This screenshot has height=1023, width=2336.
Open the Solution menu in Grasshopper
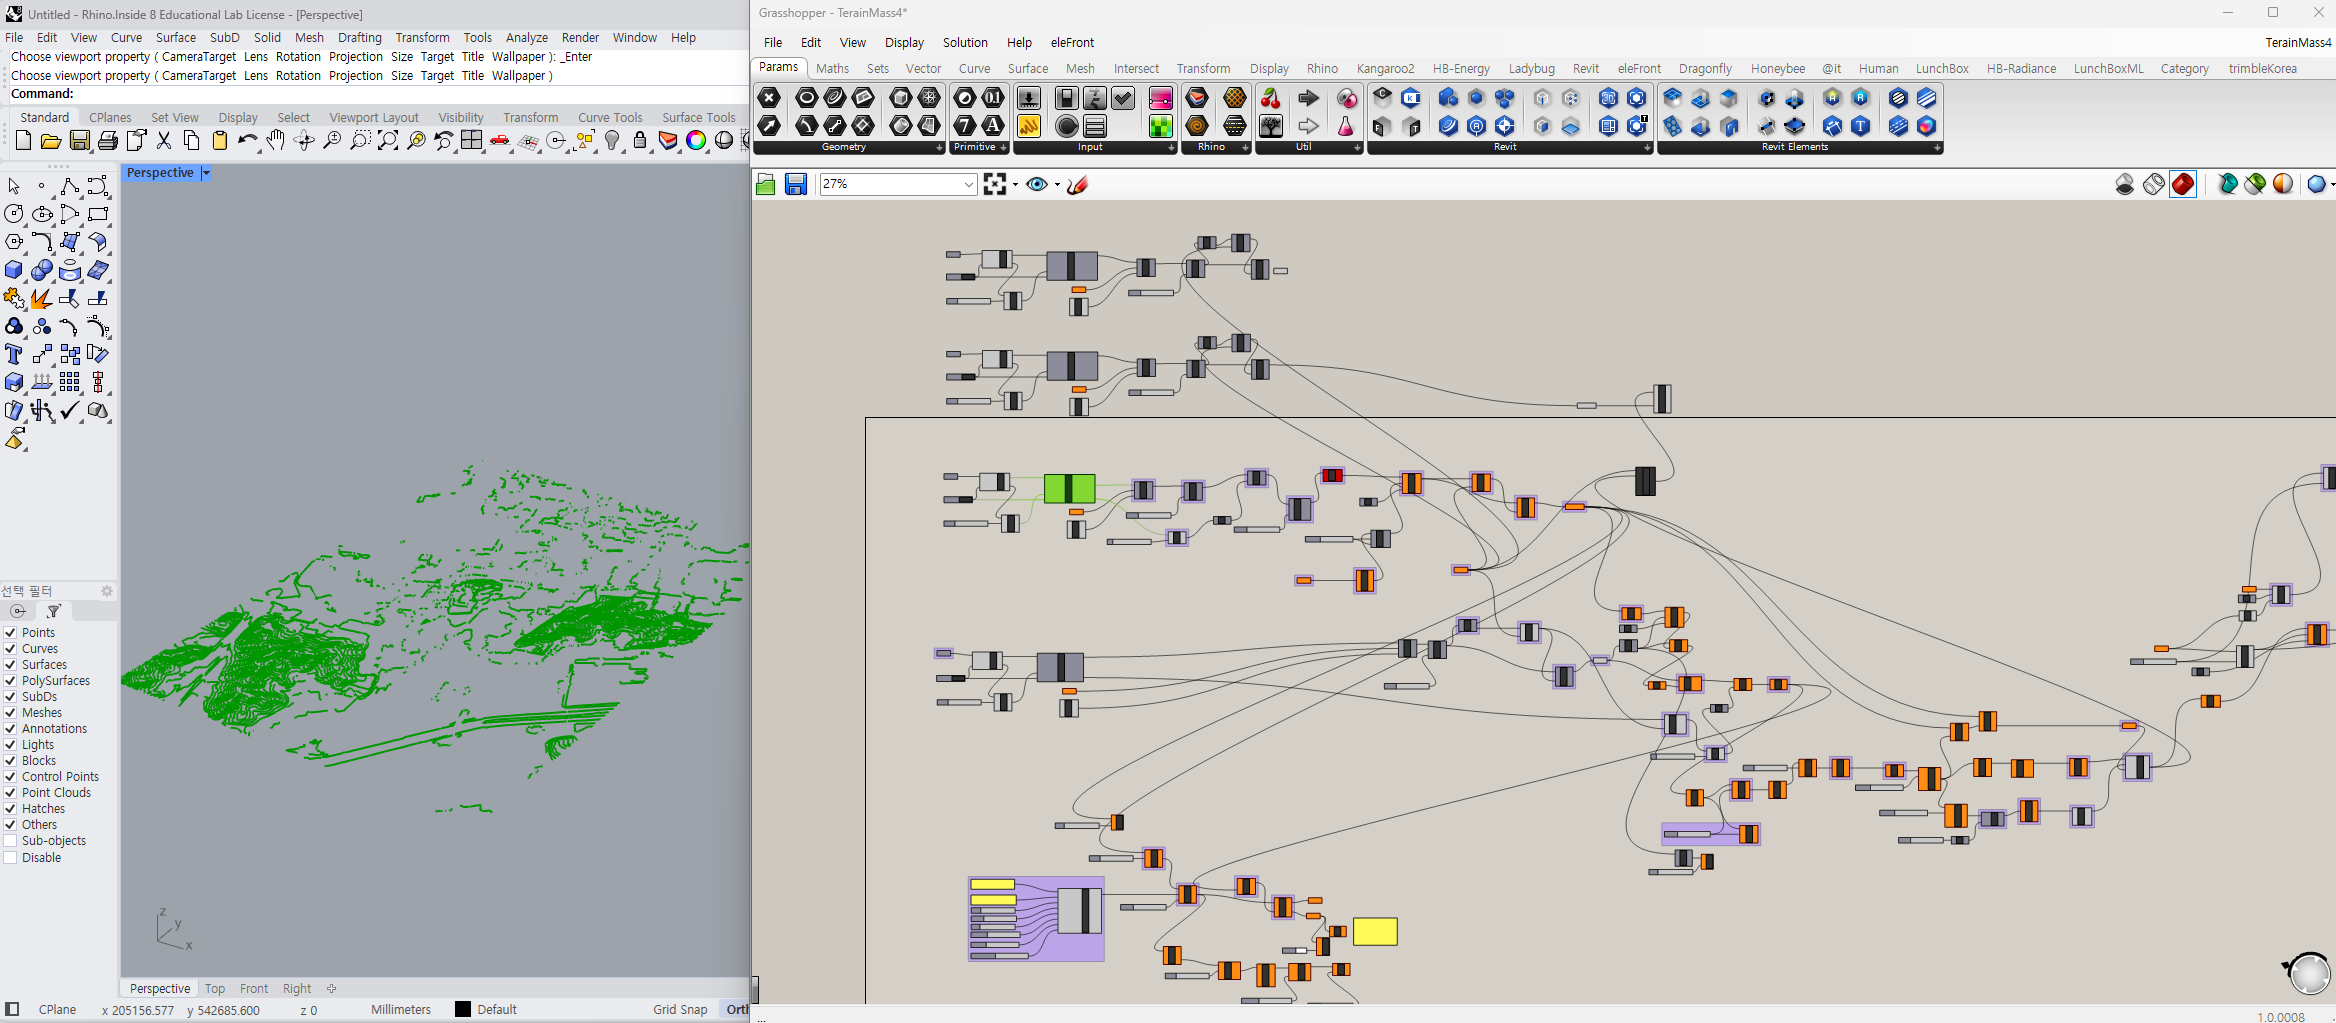tap(964, 42)
